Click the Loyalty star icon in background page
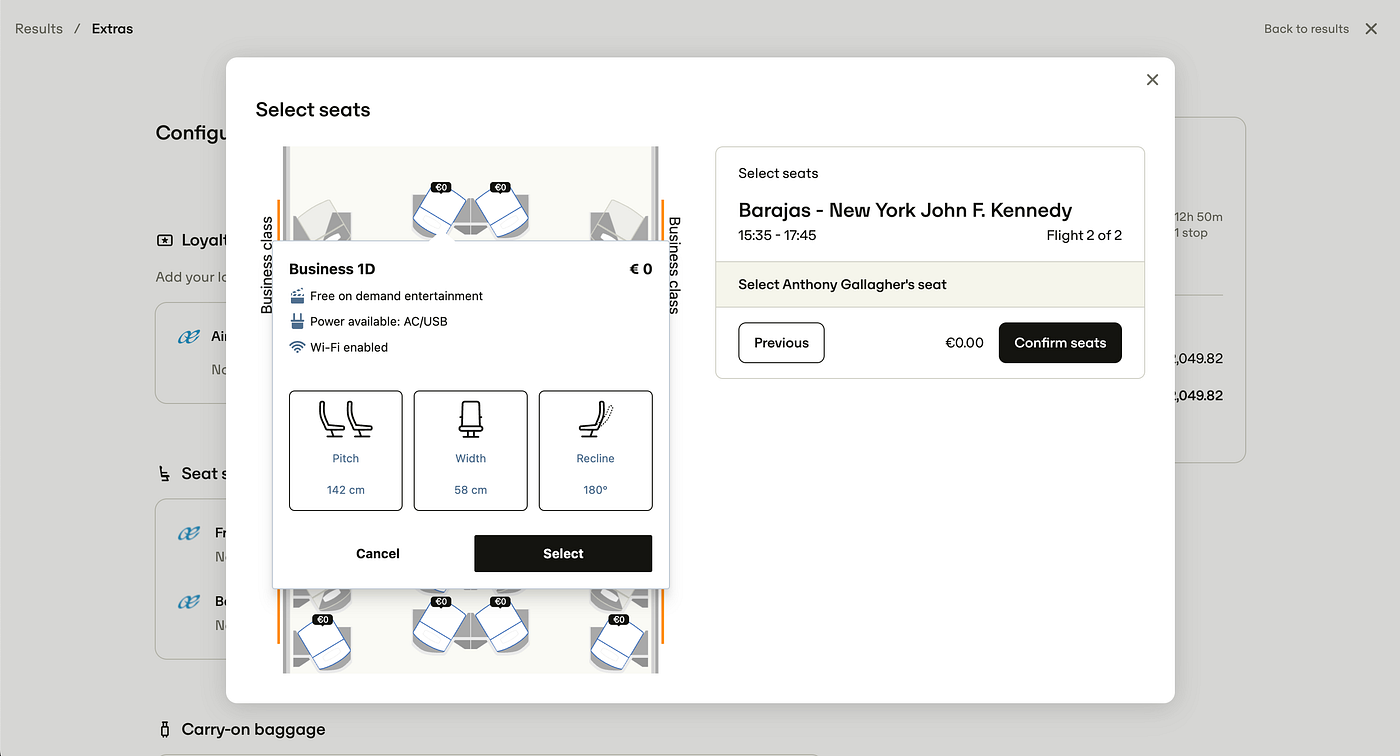This screenshot has height=756, width=1400. [x=165, y=240]
